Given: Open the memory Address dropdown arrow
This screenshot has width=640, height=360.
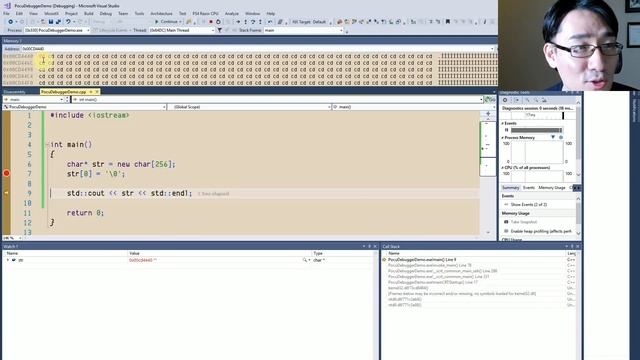Looking at the screenshot, I should [x=492, y=49].
